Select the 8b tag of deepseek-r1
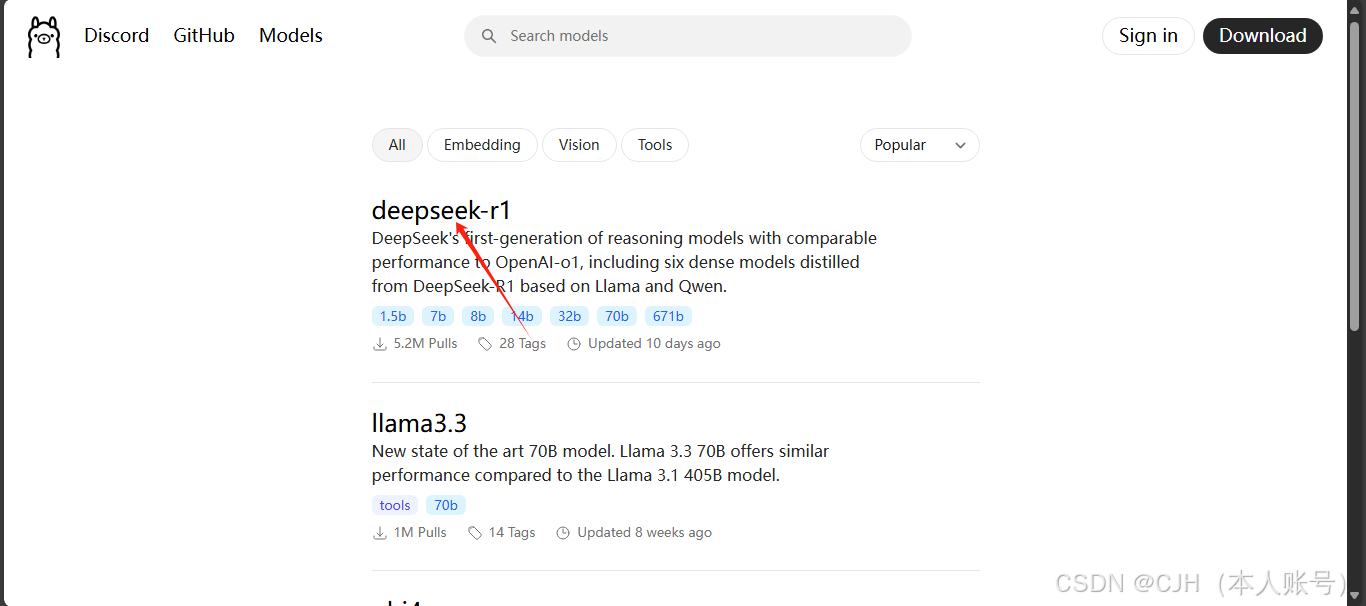1366x606 pixels. pyautogui.click(x=478, y=316)
